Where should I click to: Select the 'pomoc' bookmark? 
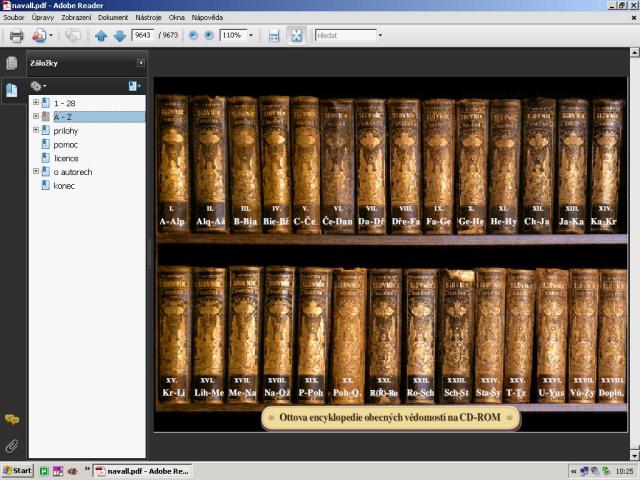point(65,145)
